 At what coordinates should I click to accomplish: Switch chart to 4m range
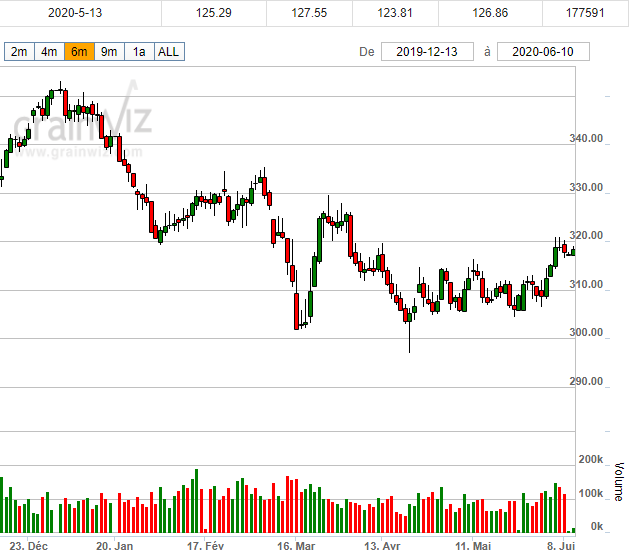click(x=48, y=52)
